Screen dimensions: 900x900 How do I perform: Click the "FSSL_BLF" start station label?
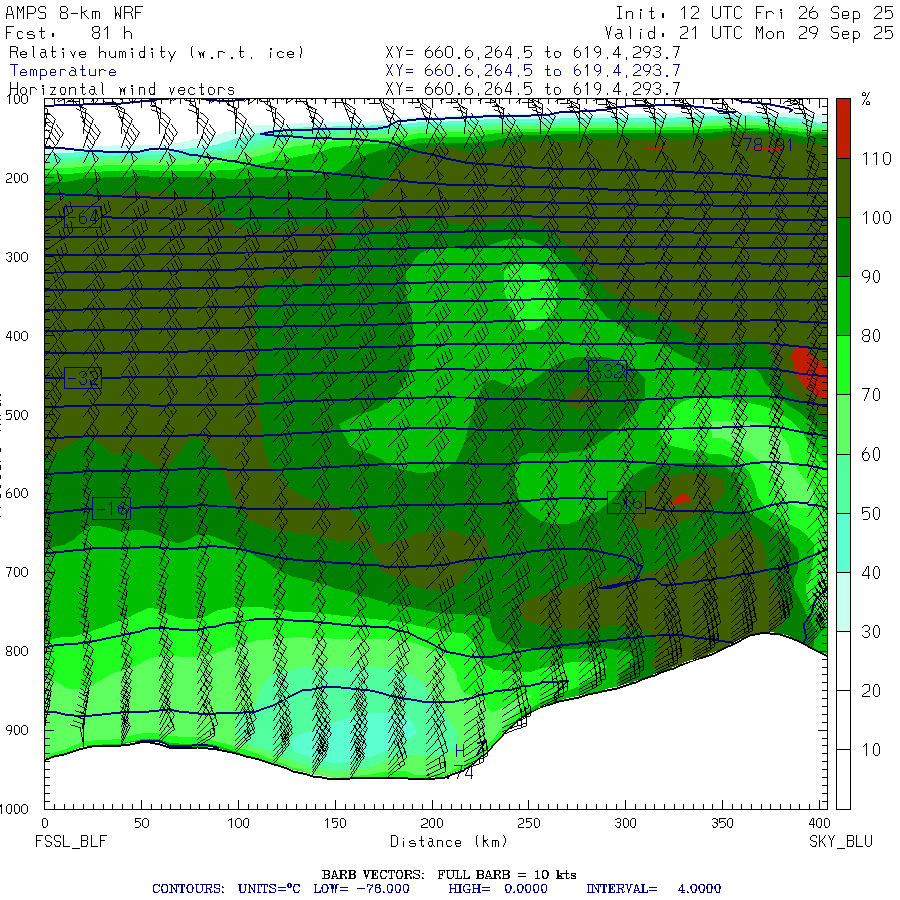pos(71,842)
